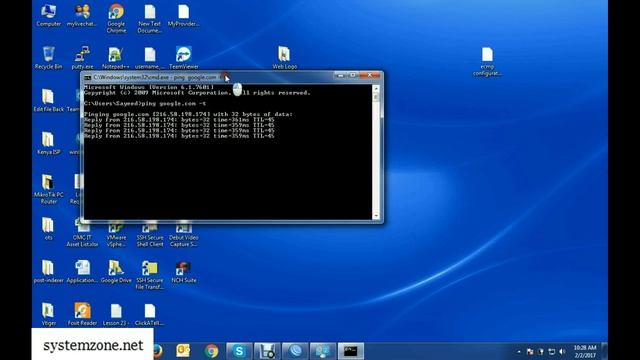Select the Application Word document icon
Viewport: 640px width, 360px height.
tap(82, 271)
